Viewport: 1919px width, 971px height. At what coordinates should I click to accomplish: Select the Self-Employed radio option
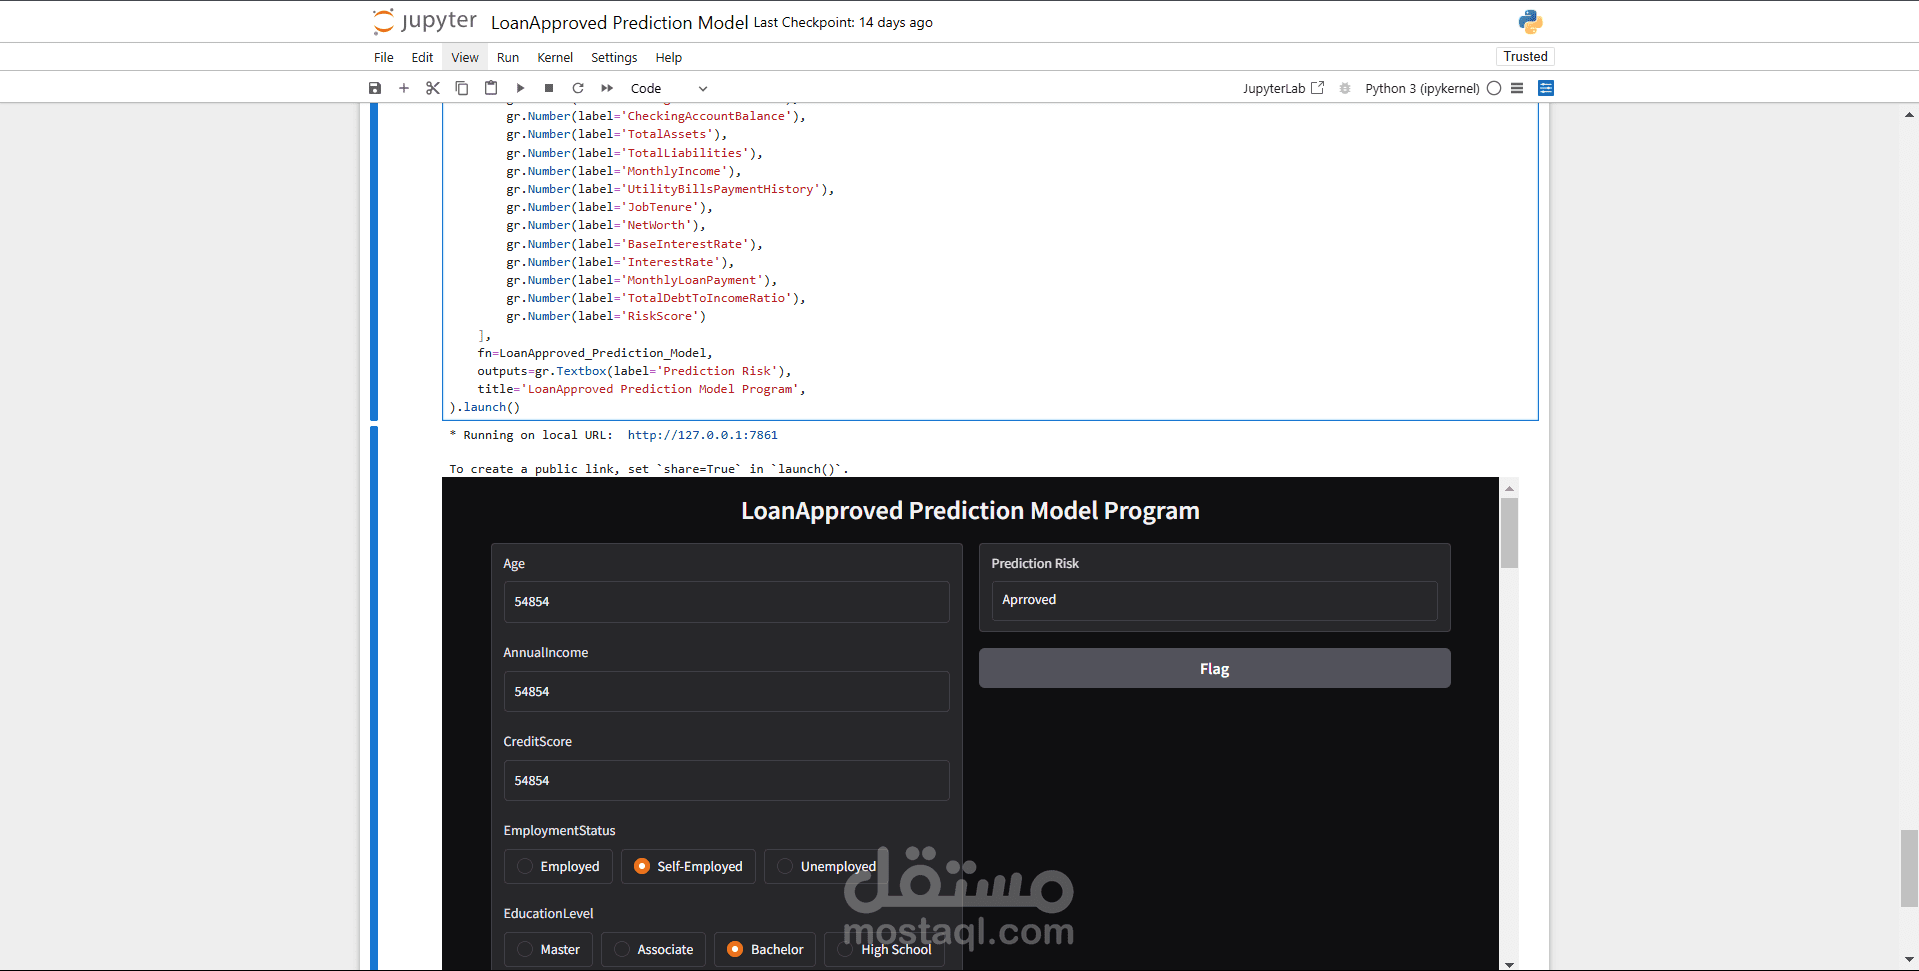click(x=688, y=866)
